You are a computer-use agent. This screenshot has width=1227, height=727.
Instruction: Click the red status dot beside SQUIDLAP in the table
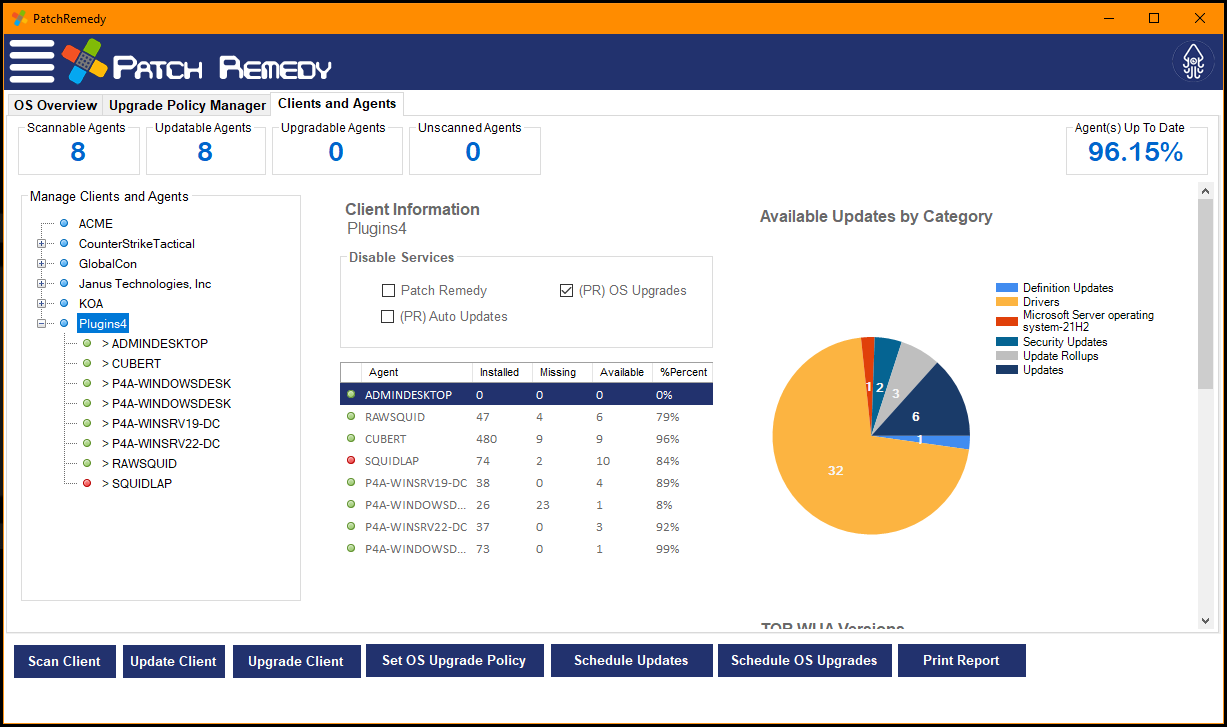350,460
